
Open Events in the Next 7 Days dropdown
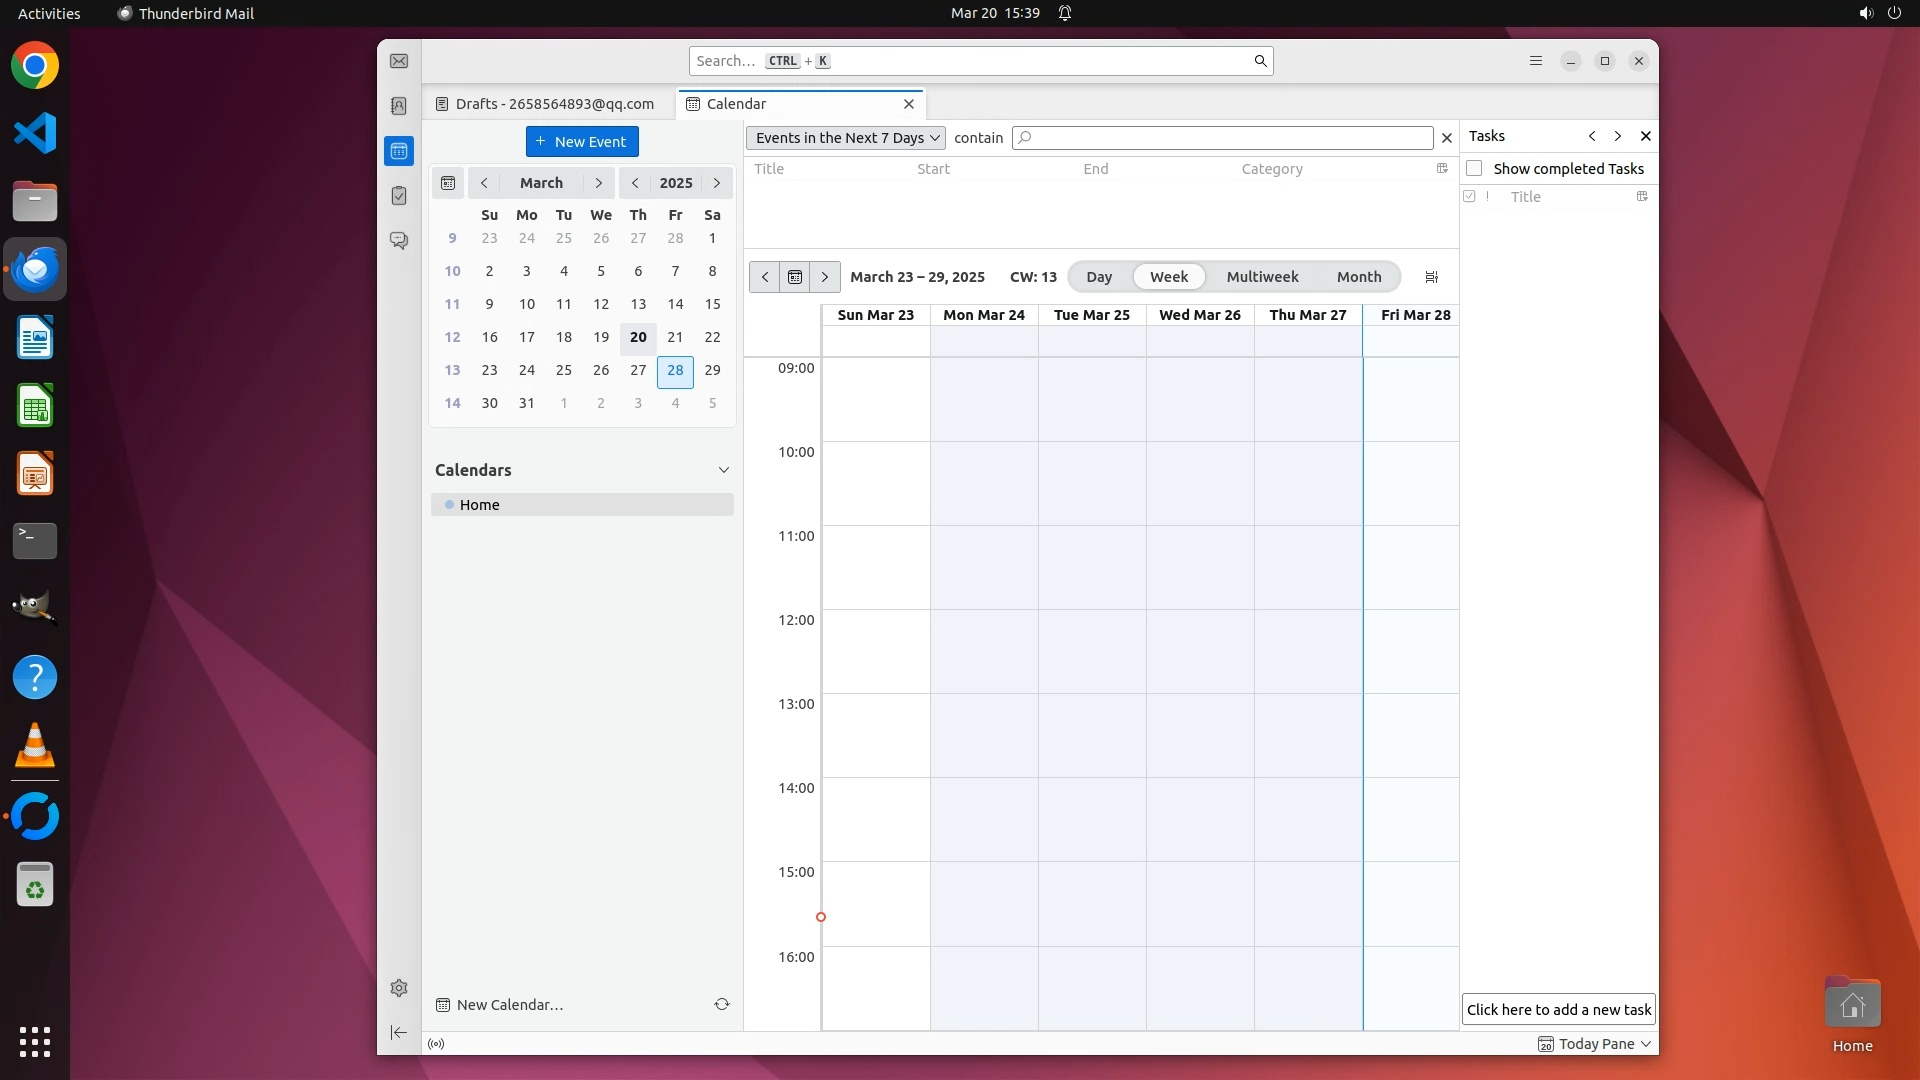(x=845, y=138)
